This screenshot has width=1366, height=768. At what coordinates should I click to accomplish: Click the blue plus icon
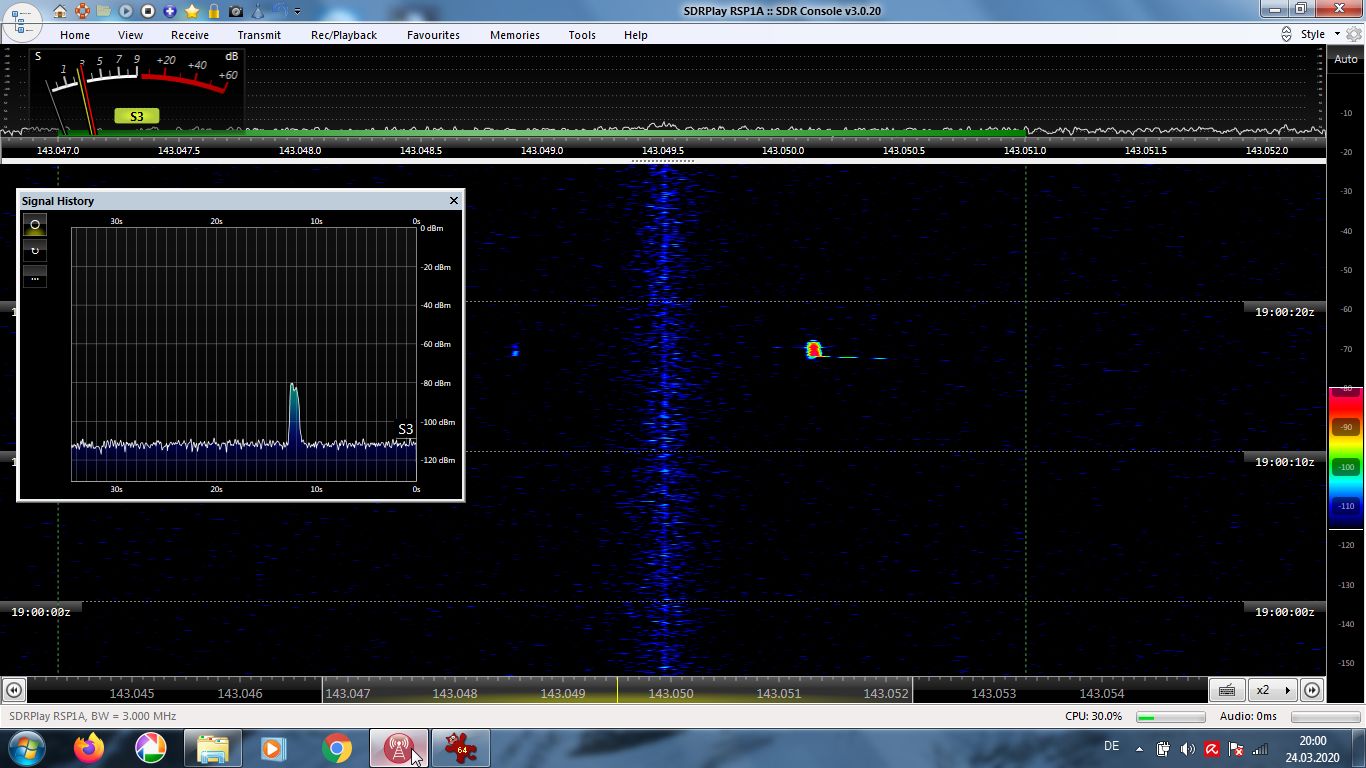170,11
